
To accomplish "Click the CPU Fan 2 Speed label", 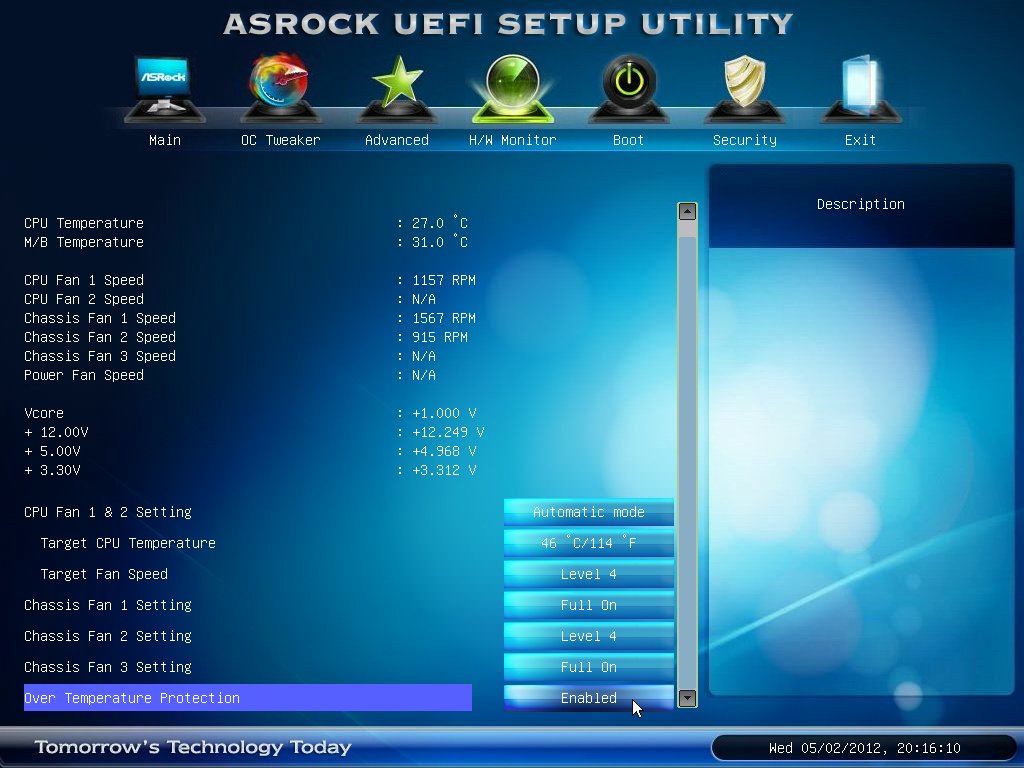I will (x=84, y=299).
